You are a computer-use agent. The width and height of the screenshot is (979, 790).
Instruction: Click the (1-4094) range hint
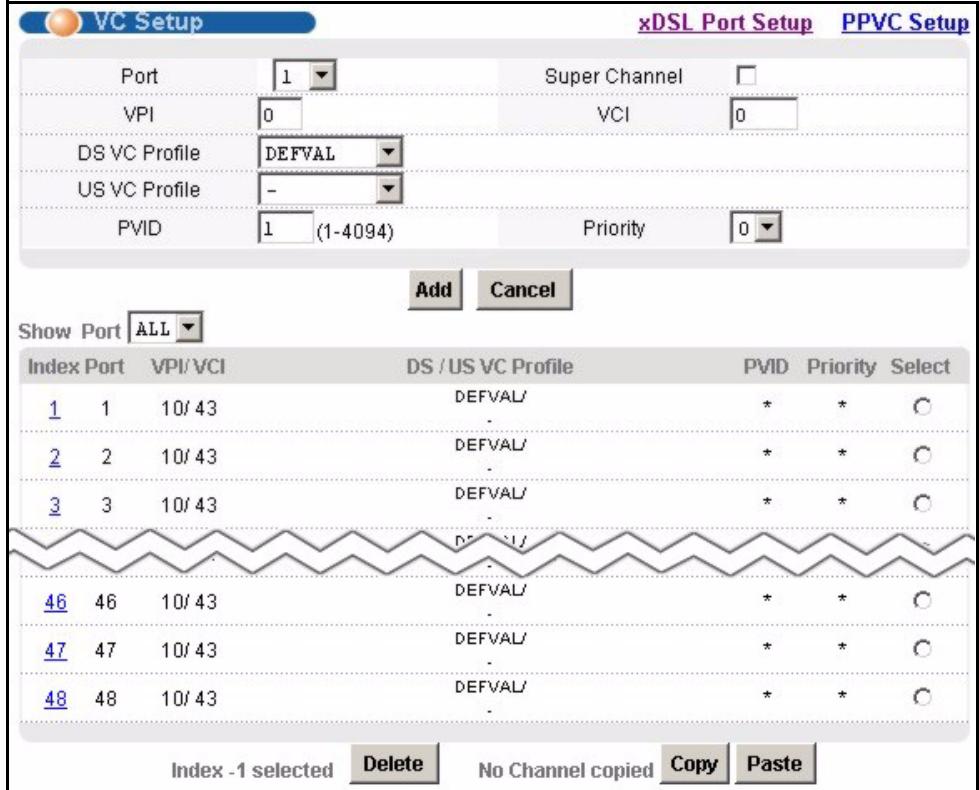click(355, 232)
